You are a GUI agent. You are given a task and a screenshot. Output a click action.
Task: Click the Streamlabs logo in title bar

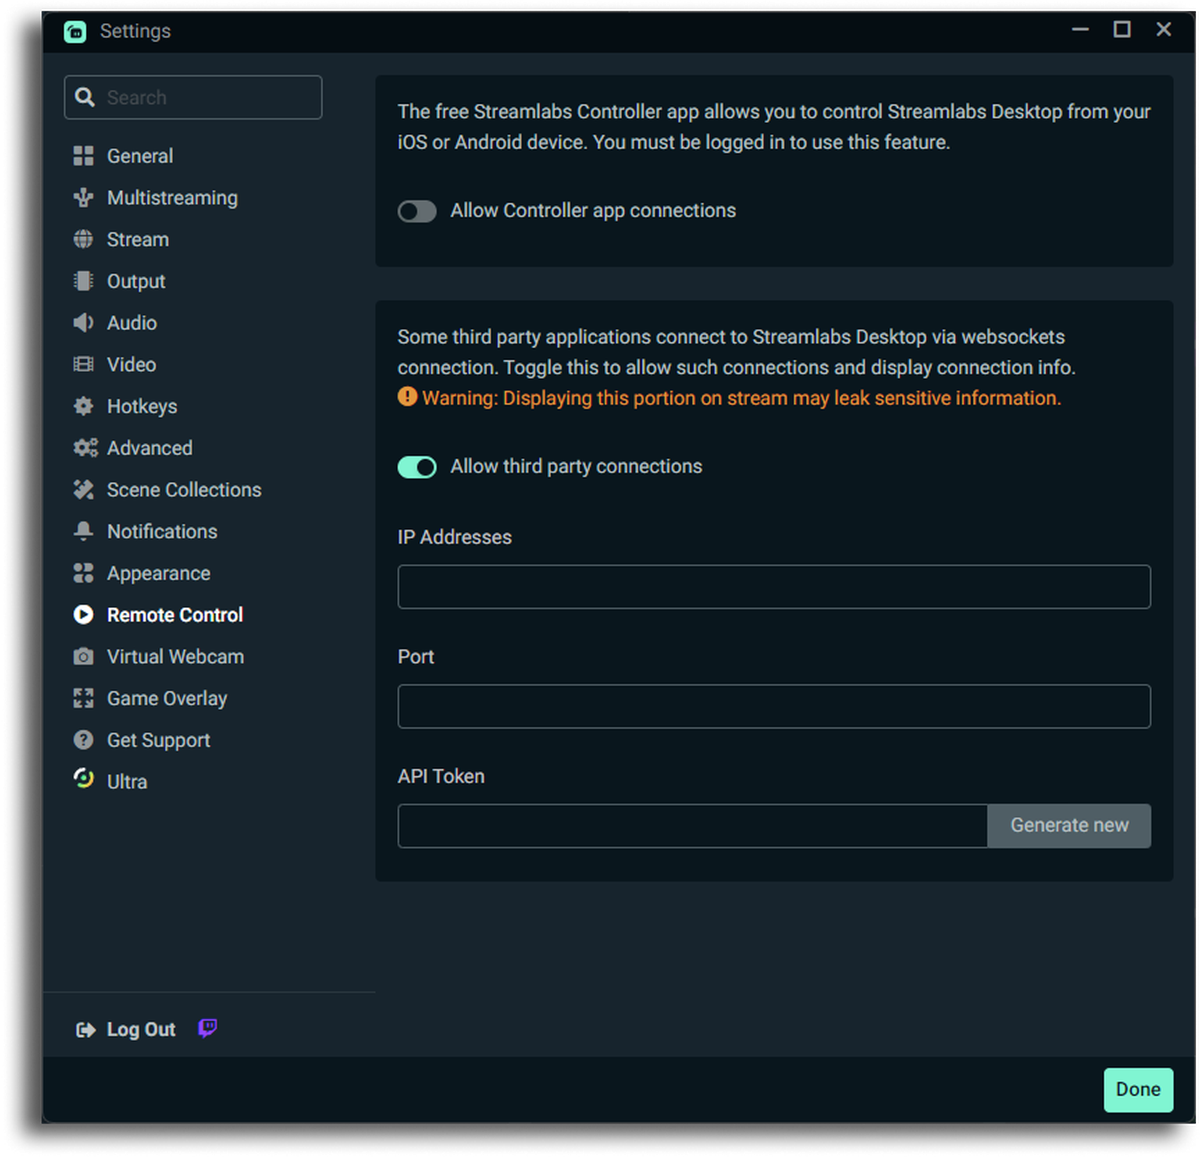[x=75, y=32]
